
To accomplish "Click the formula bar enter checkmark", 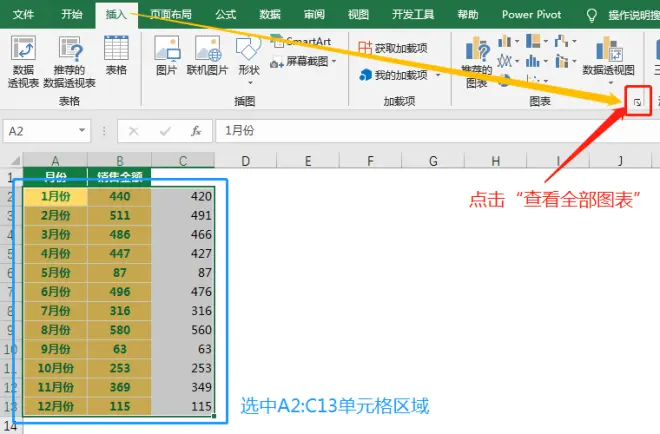I will (x=165, y=131).
